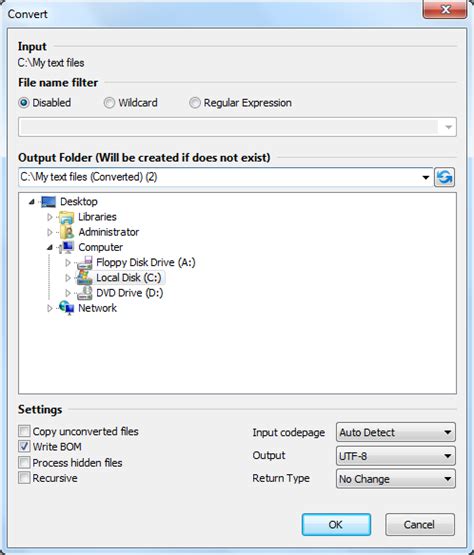Viewport: 474px width, 555px height.
Task: Expand the Local Disk (C:) tree node
Action: click(68, 278)
